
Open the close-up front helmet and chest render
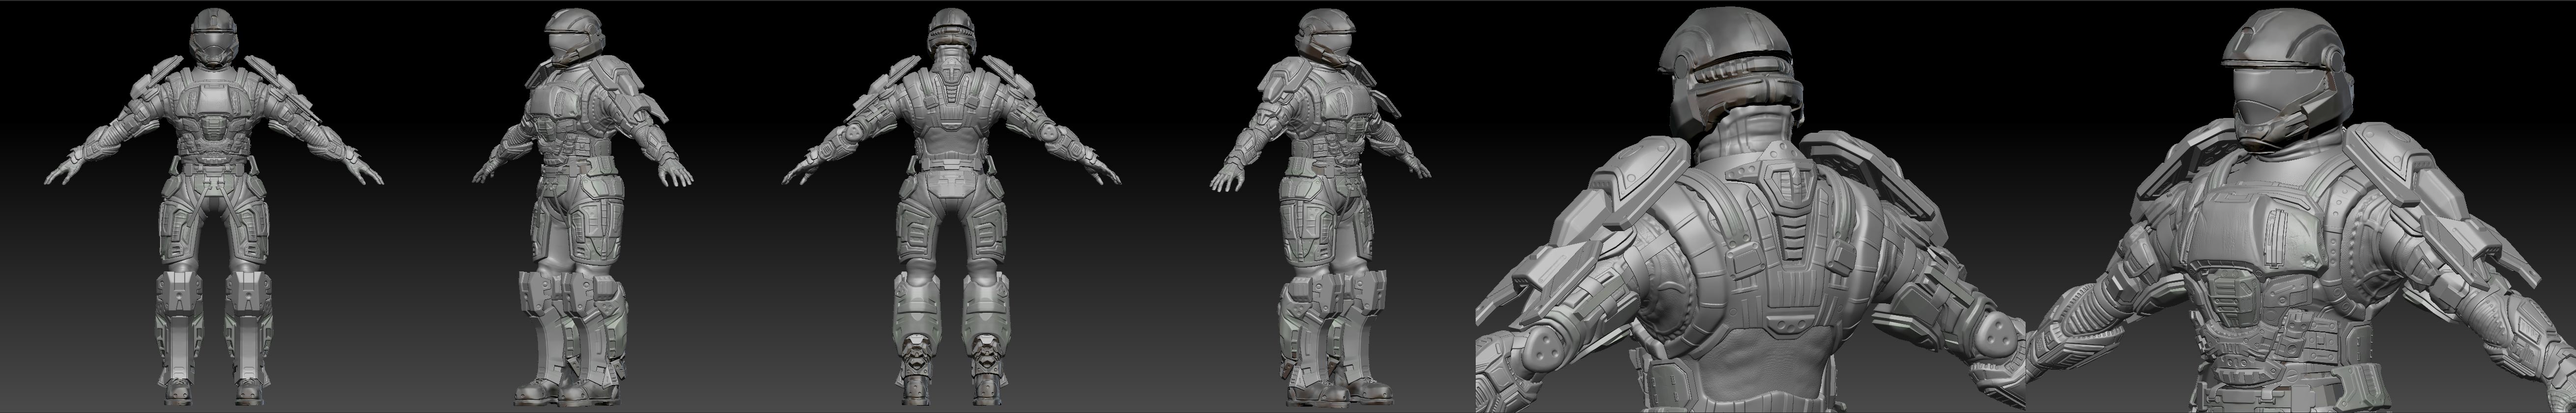2301,207
